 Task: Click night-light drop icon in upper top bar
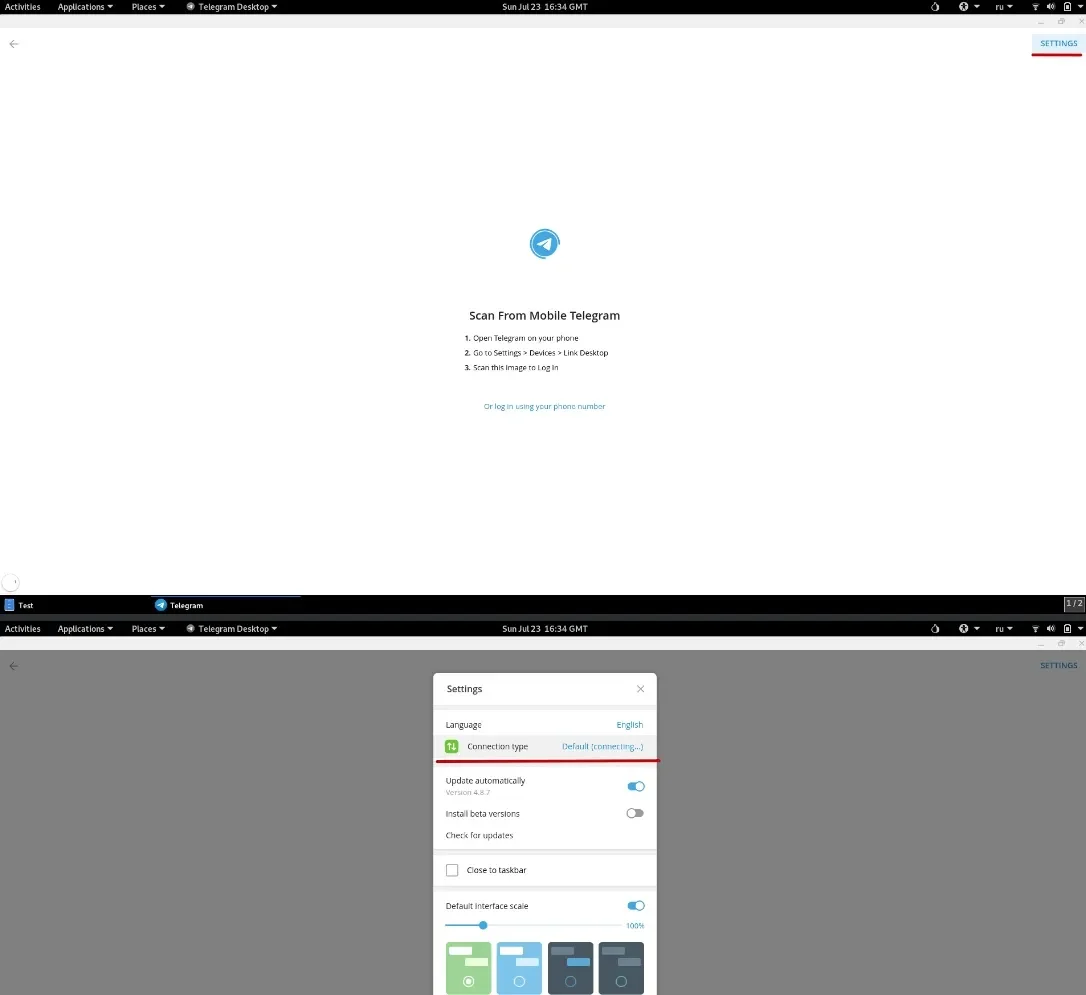point(935,7)
